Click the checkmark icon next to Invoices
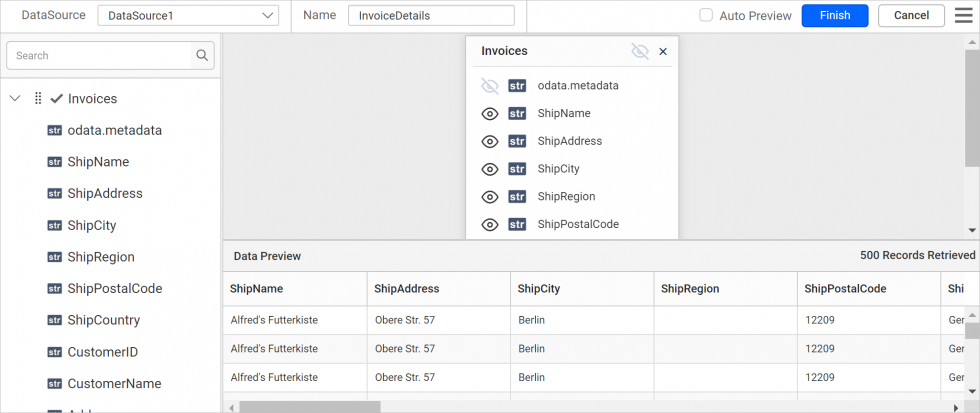 tap(56, 98)
